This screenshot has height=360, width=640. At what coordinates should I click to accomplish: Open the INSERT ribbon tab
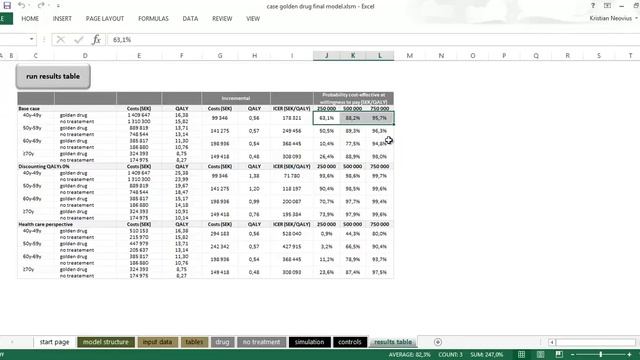tap(62, 19)
